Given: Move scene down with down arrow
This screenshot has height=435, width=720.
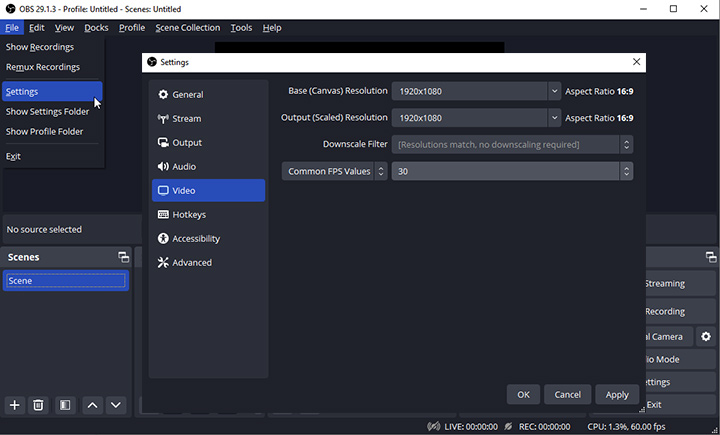Looking at the screenshot, I should pyautogui.click(x=116, y=405).
